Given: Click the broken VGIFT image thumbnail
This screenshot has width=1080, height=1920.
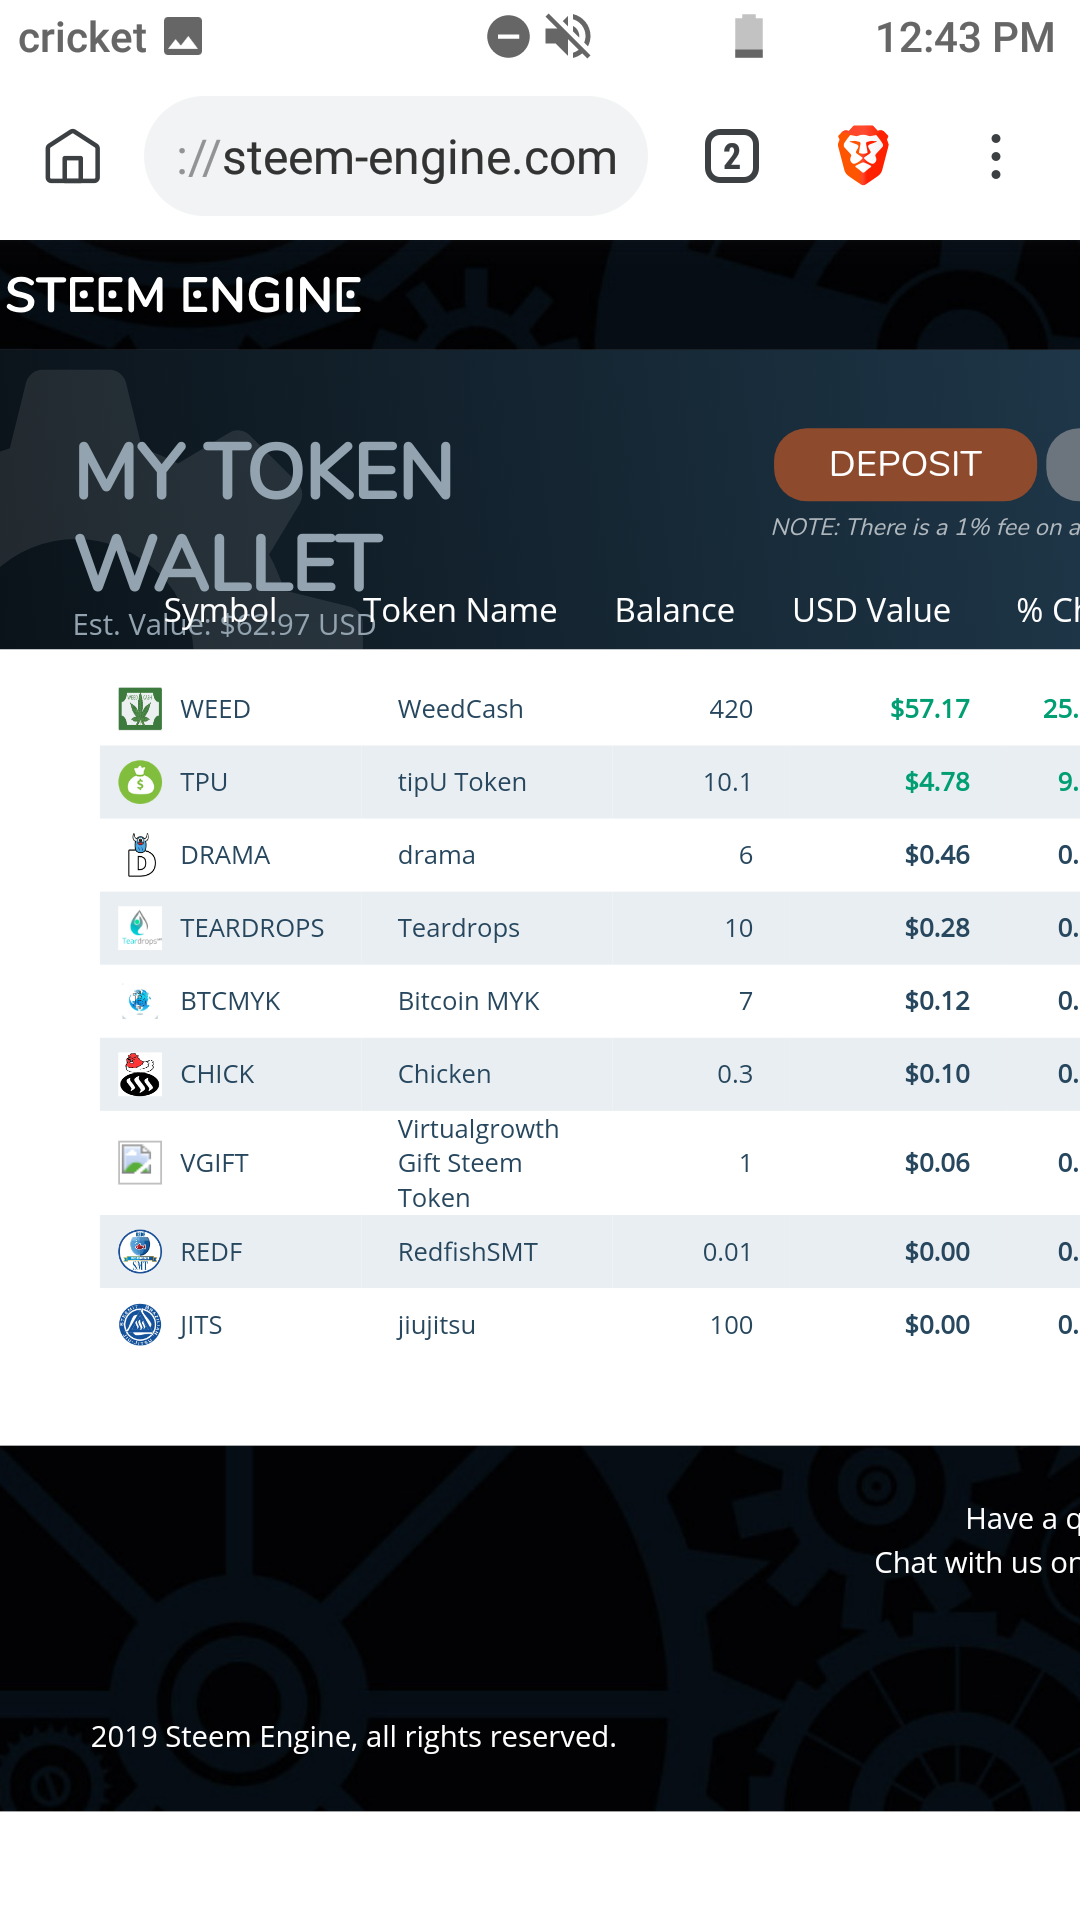Looking at the screenshot, I should [140, 1163].
